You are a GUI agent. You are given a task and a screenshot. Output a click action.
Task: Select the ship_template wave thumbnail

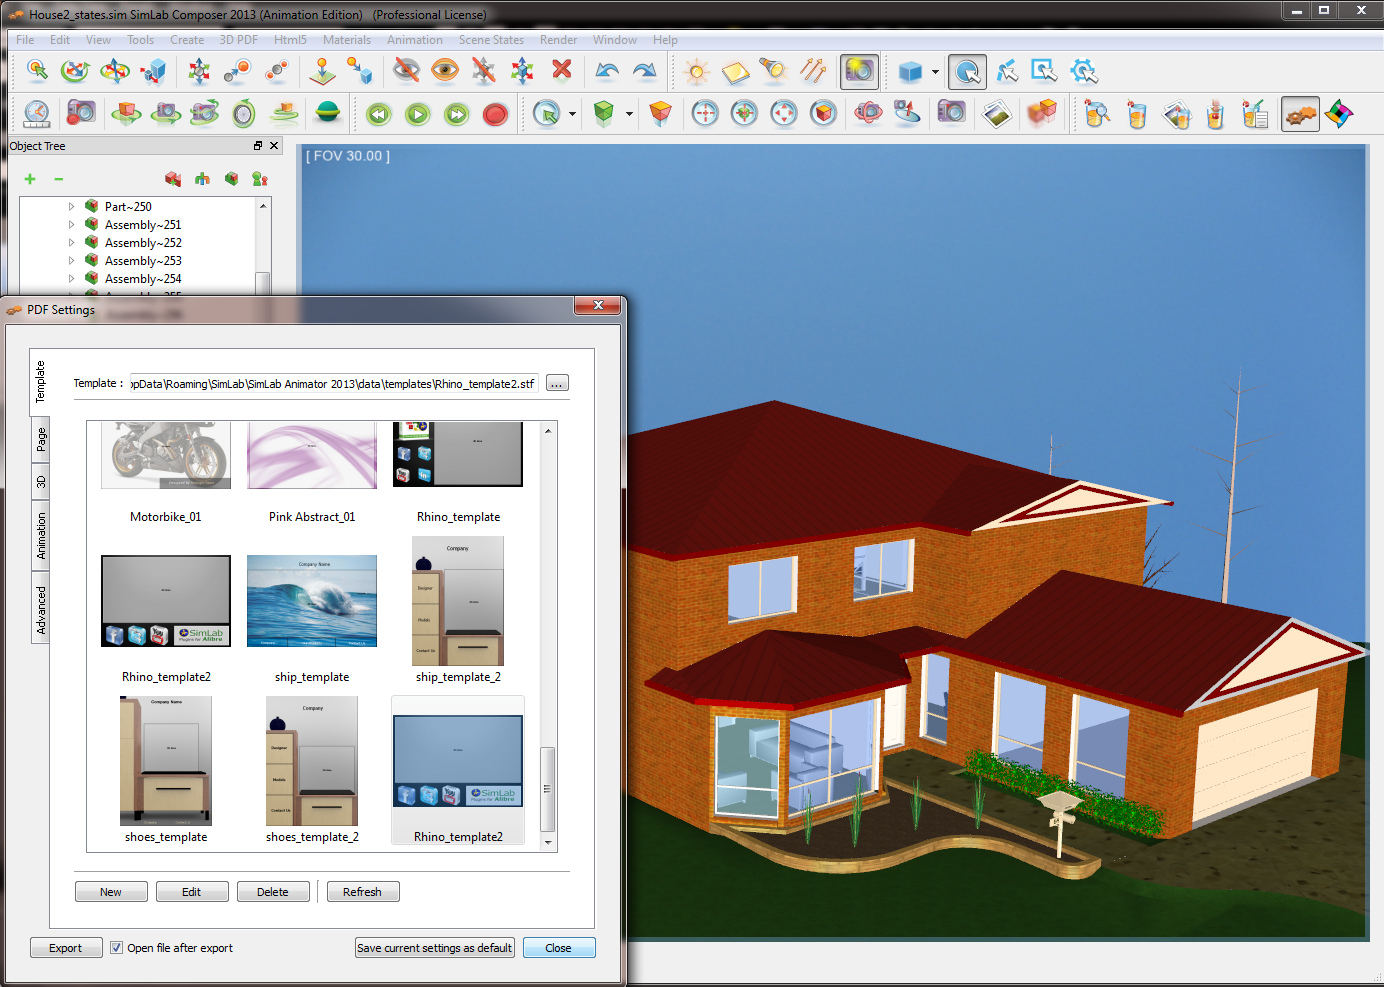(312, 602)
